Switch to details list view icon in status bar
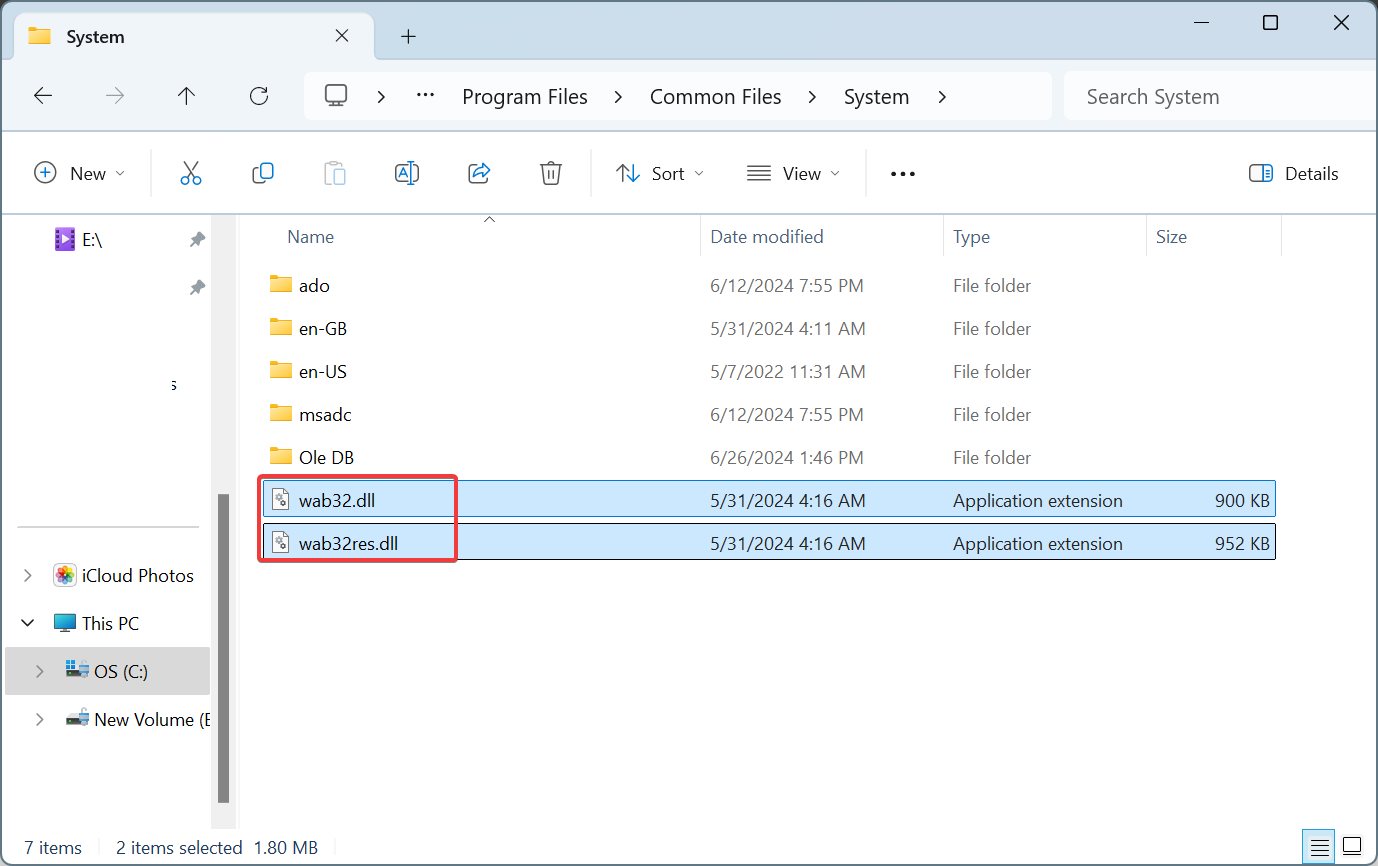Image resolution: width=1378 pixels, height=866 pixels. (1319, 847)
